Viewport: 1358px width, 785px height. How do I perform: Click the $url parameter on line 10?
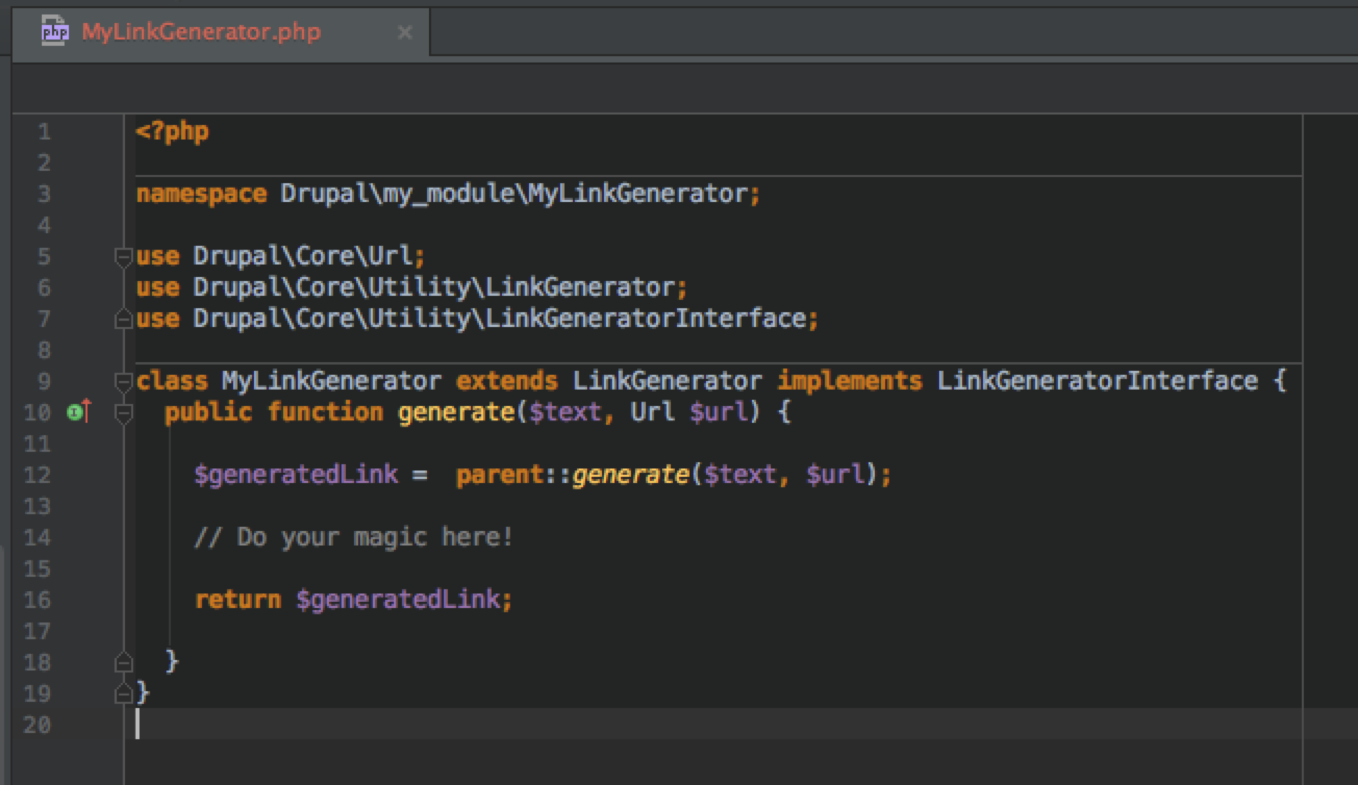(x=718, y=412)
